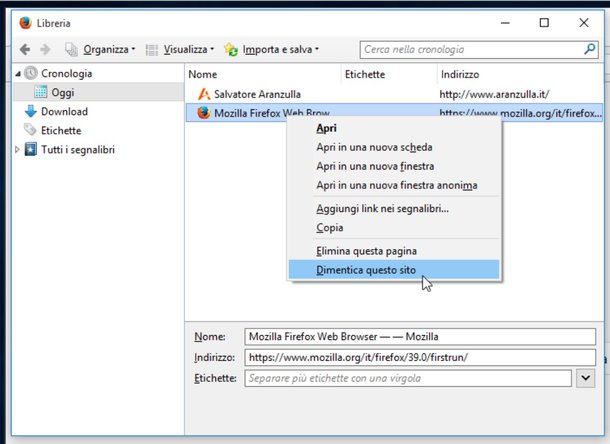The height and width of the screenshot is (444, 610).
Task: Select the Salvatore Aranzulla history entry
Action: (x=257, y=94)
